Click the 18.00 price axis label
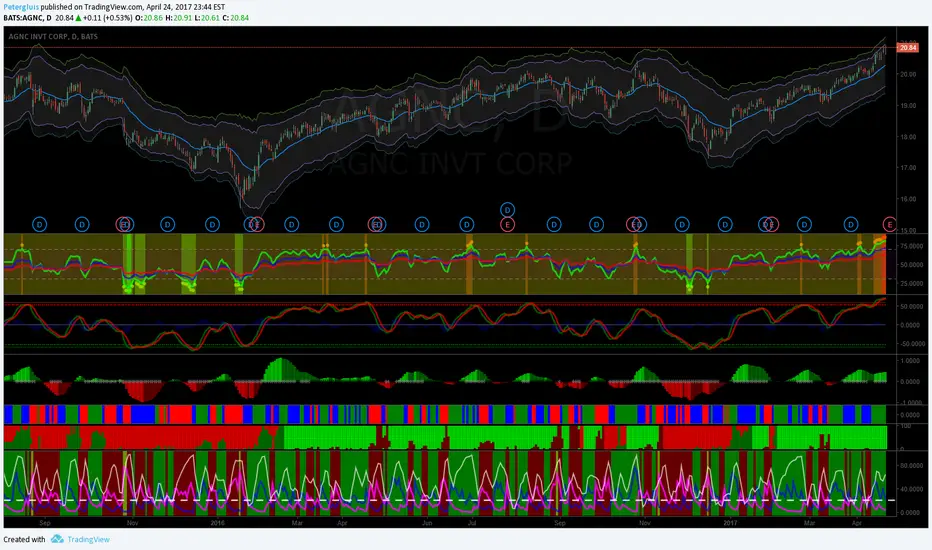 click(908, 137)
